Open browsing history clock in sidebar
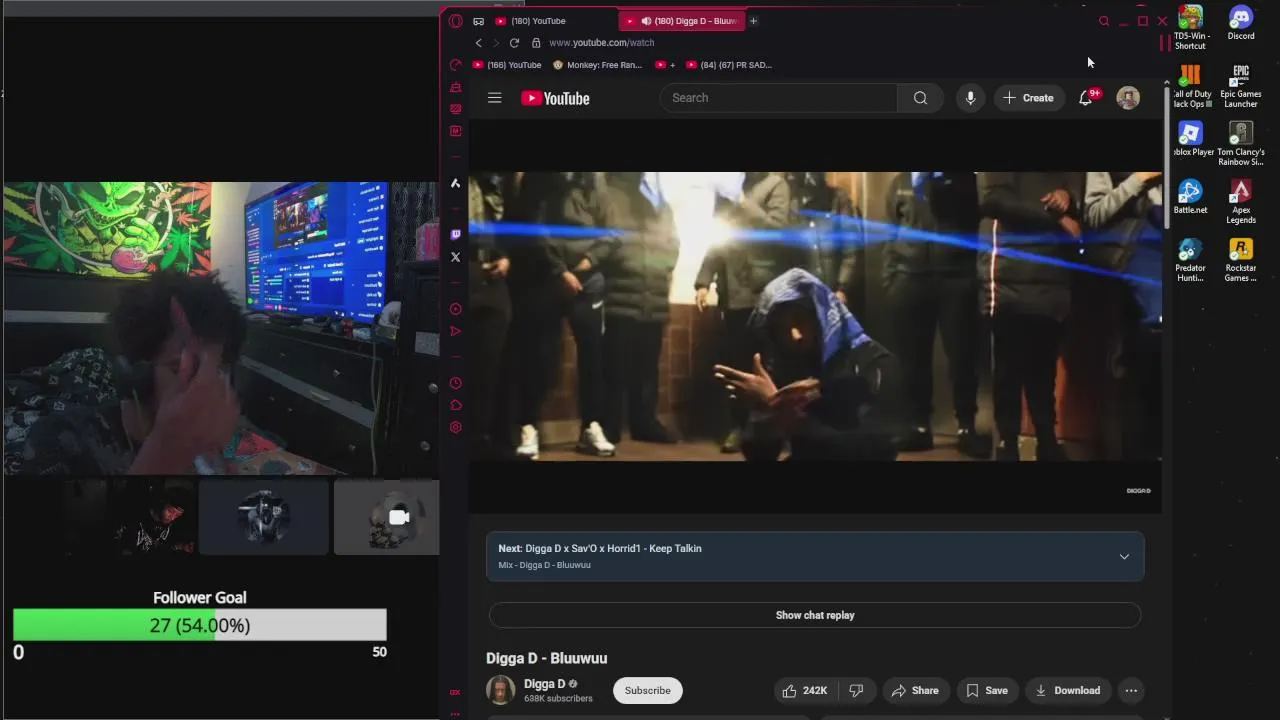1280x720 pixels. pyautogui.click(x=456, y=383)
